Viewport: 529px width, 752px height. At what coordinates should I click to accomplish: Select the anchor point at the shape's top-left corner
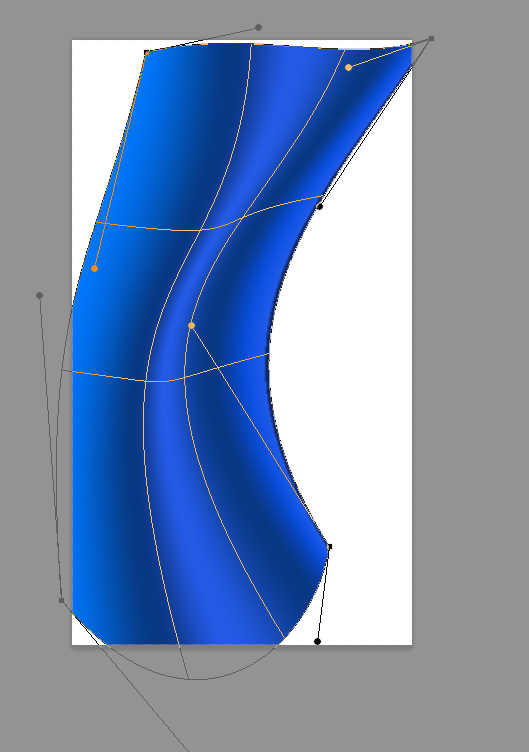(147, 52)
